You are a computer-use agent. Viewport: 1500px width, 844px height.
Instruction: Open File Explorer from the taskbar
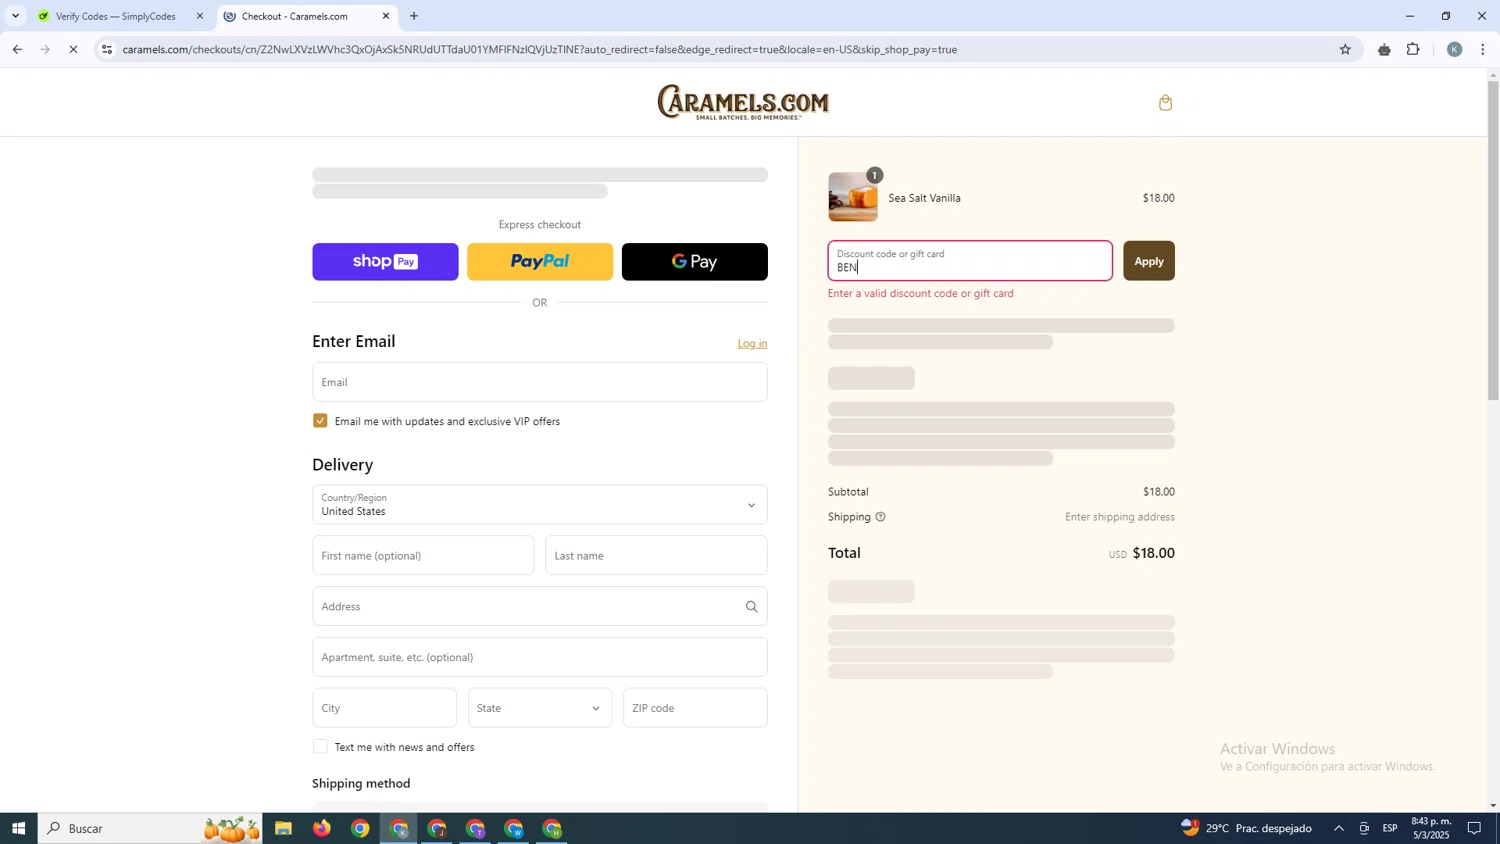point(283,828)
